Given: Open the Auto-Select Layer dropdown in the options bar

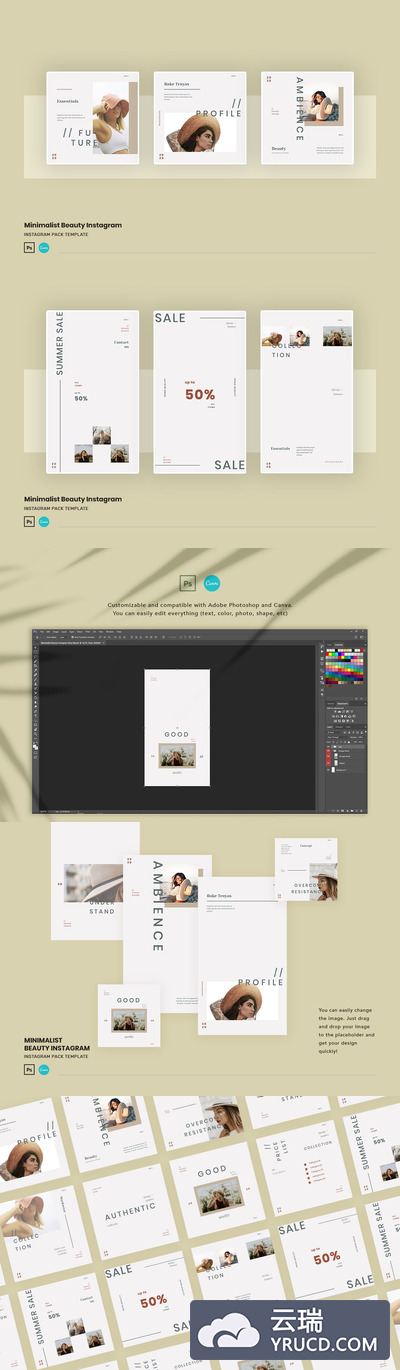Looking at the screenshot, I should click(63, 637).
